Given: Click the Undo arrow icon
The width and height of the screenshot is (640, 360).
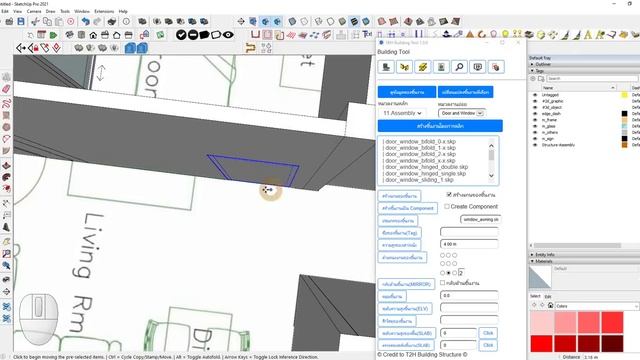Looking at the screenshot, I should pyautogui.click(x=85, y=21).
